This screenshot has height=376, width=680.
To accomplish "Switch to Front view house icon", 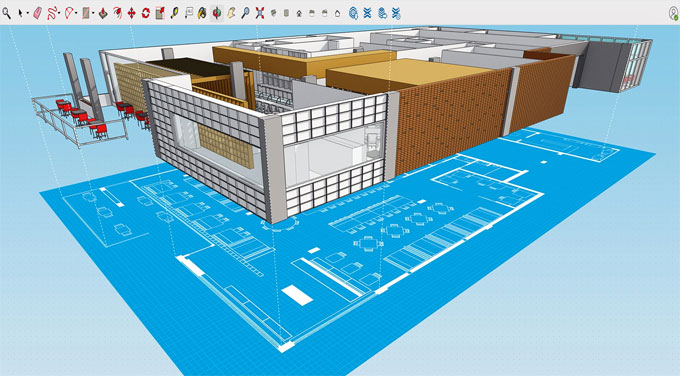I will click(x=299, y=13).
